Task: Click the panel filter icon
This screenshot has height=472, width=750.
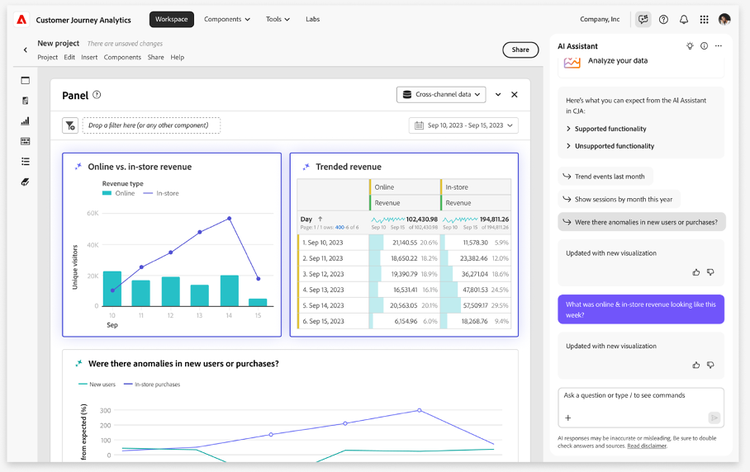Action: pos(70,125)
